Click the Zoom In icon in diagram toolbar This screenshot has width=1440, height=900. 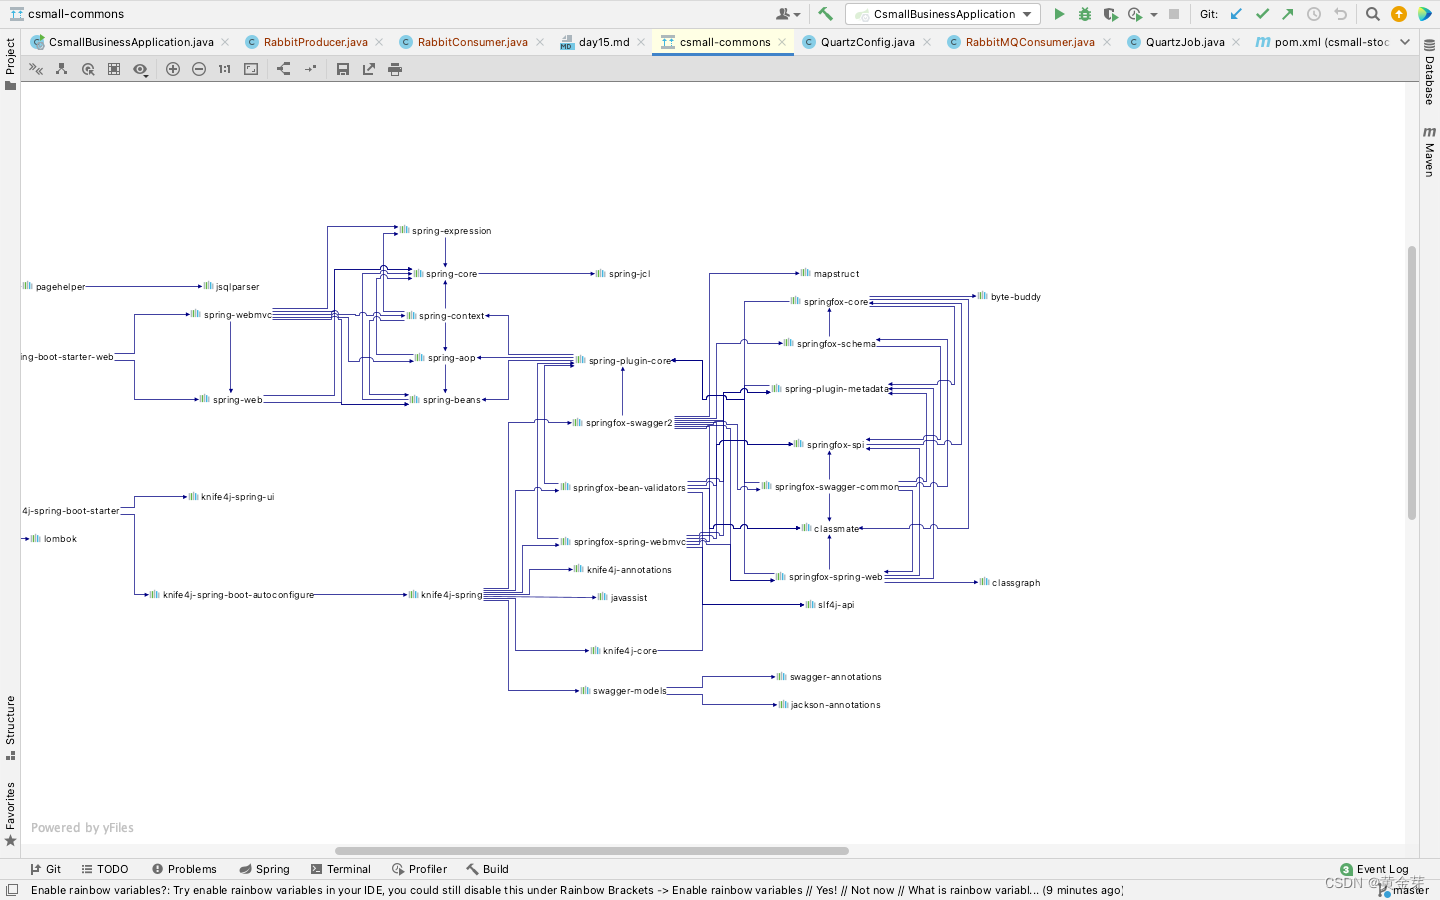point(173,69)
